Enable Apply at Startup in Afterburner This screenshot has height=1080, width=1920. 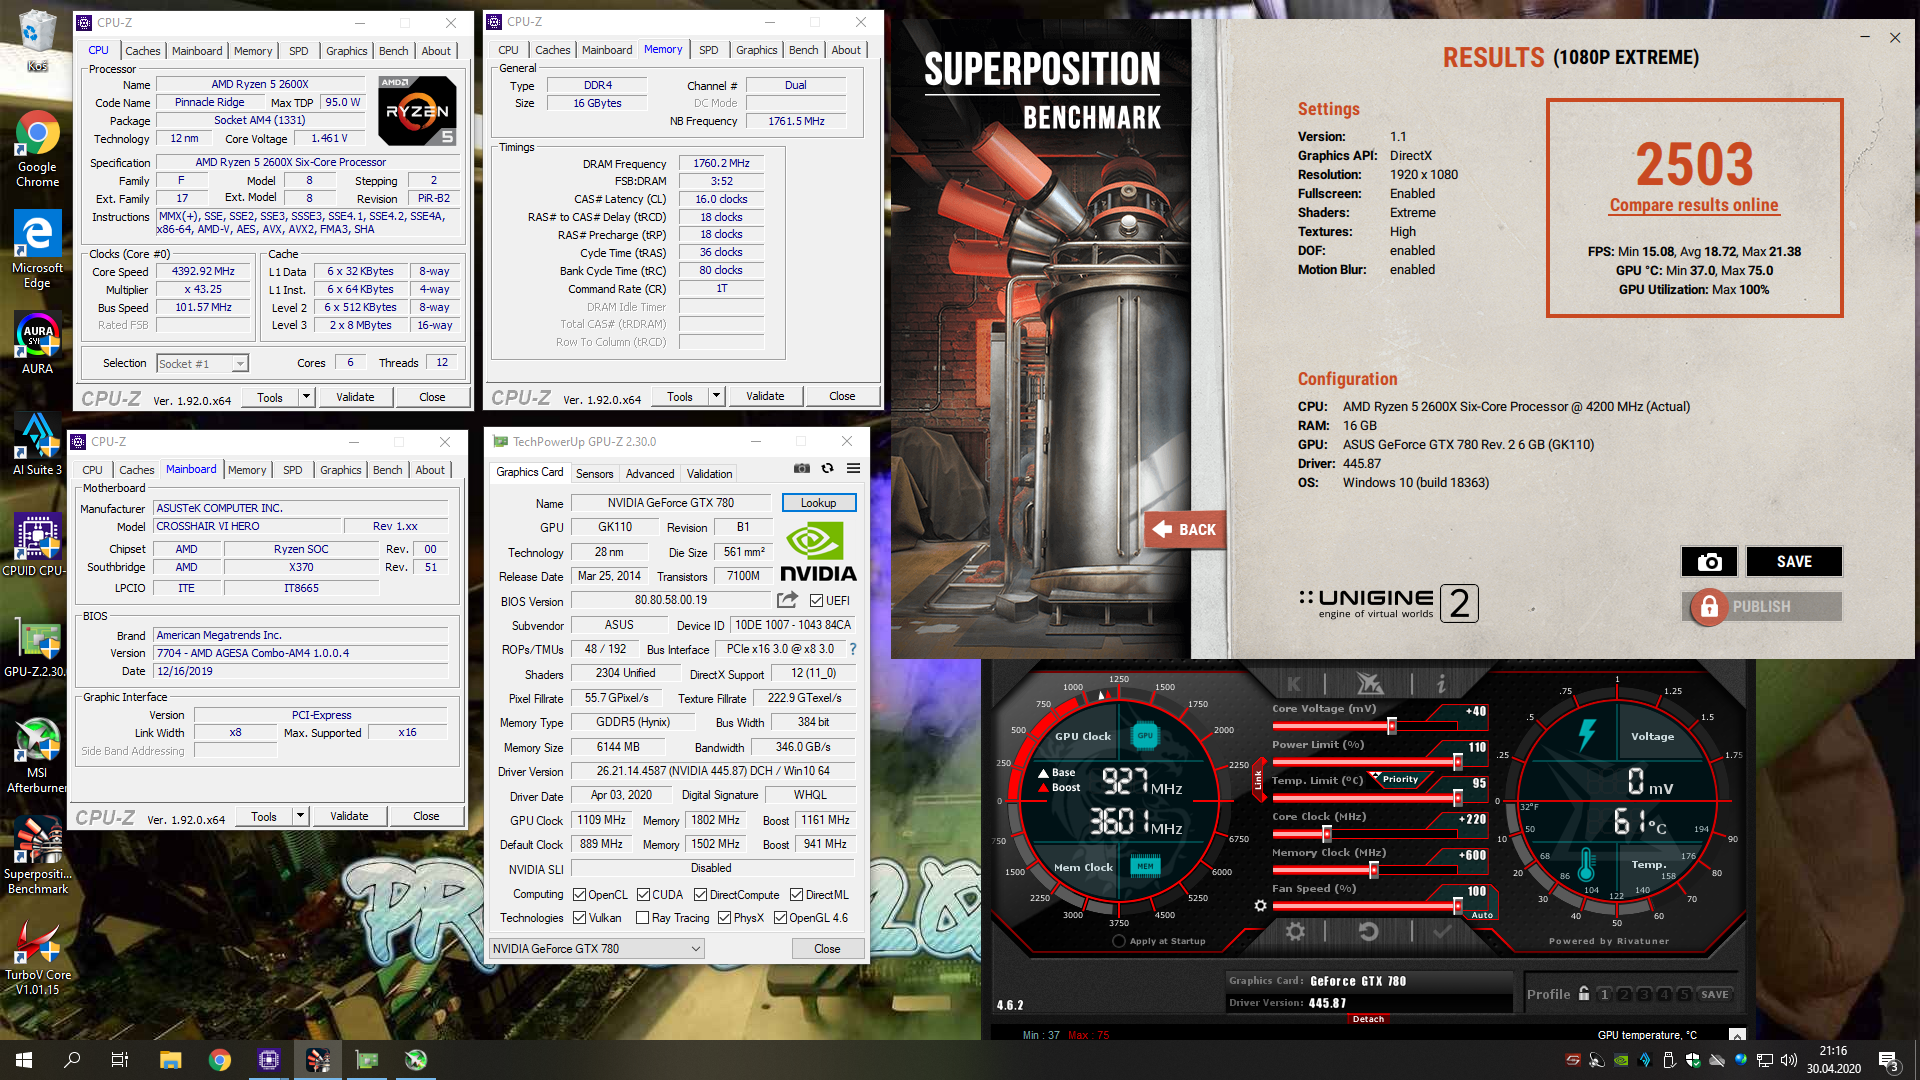pyautogui.click(x=1119, y=941)
